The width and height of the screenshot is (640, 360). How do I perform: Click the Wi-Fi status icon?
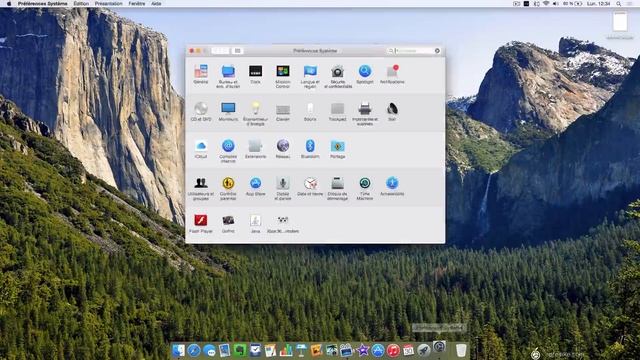[x=546, y=4]
